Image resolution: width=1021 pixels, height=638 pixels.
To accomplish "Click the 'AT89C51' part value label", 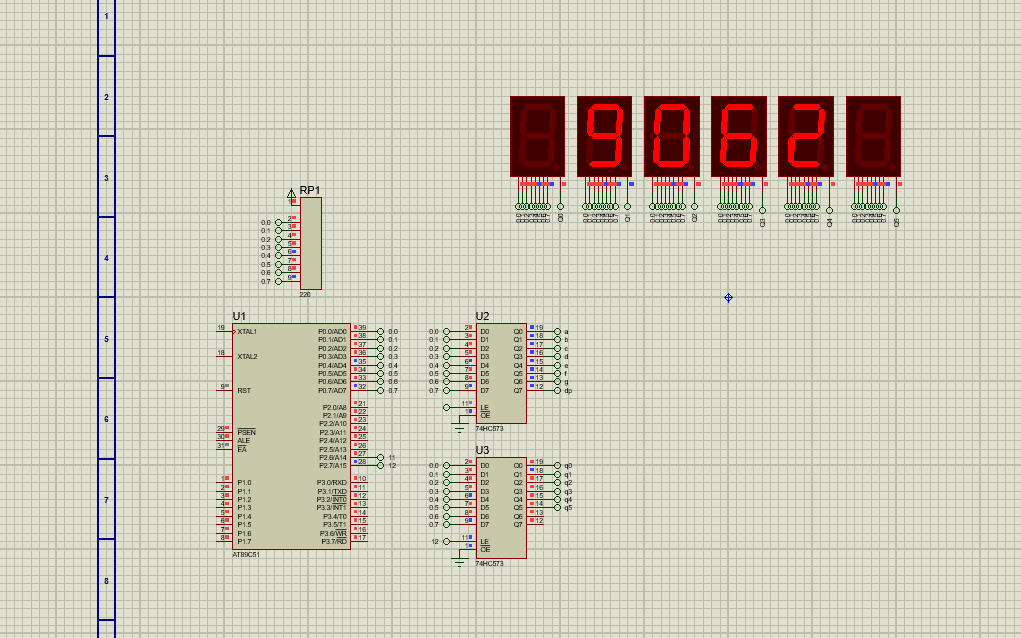I will tap(245, 555).
